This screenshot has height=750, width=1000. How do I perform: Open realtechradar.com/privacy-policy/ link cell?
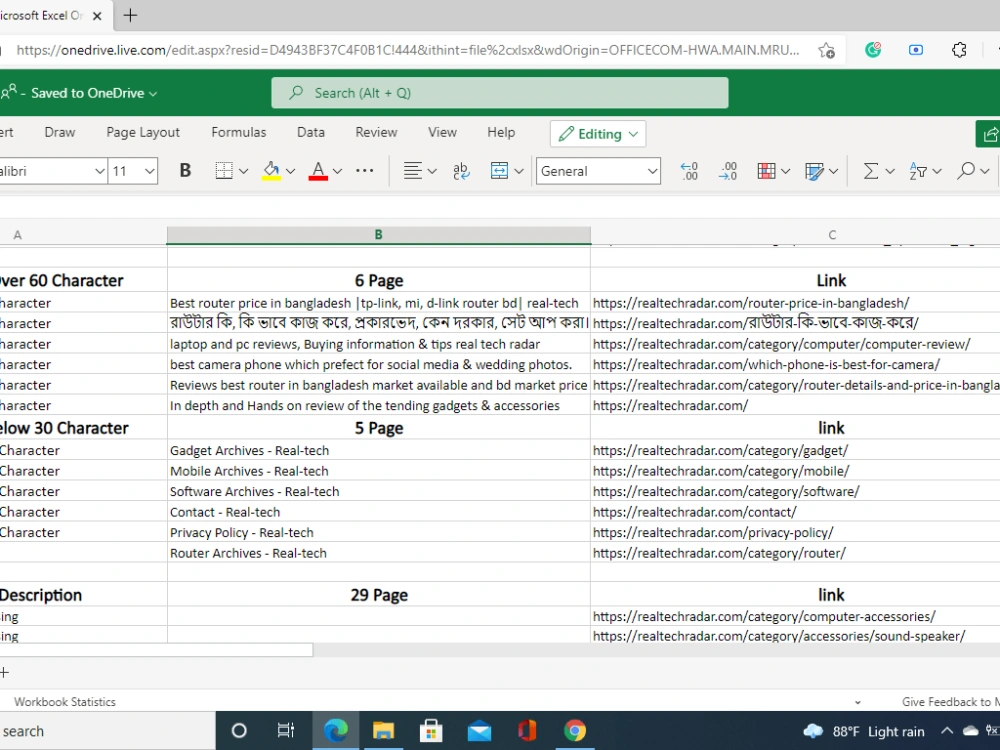(x=795, y=533)
